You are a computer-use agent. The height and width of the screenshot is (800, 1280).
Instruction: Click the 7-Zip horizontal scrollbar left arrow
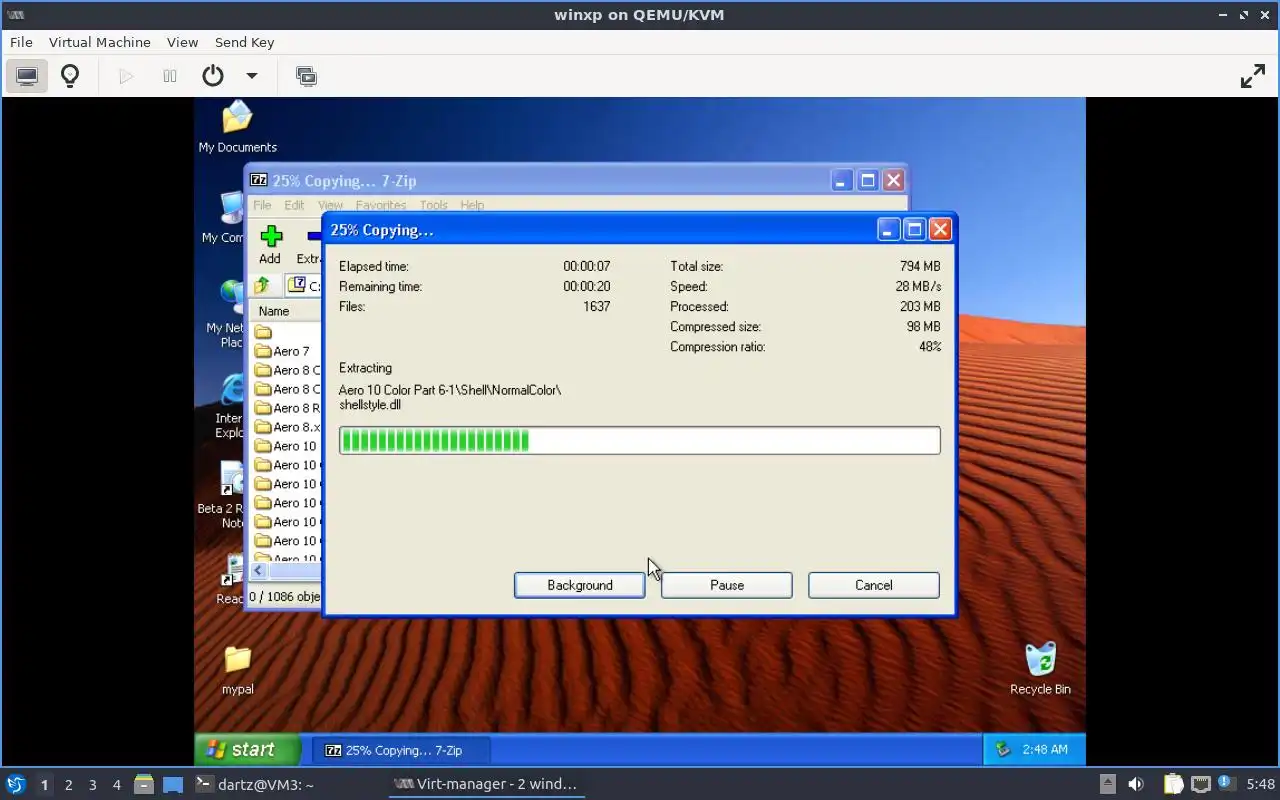click(258, 570)
